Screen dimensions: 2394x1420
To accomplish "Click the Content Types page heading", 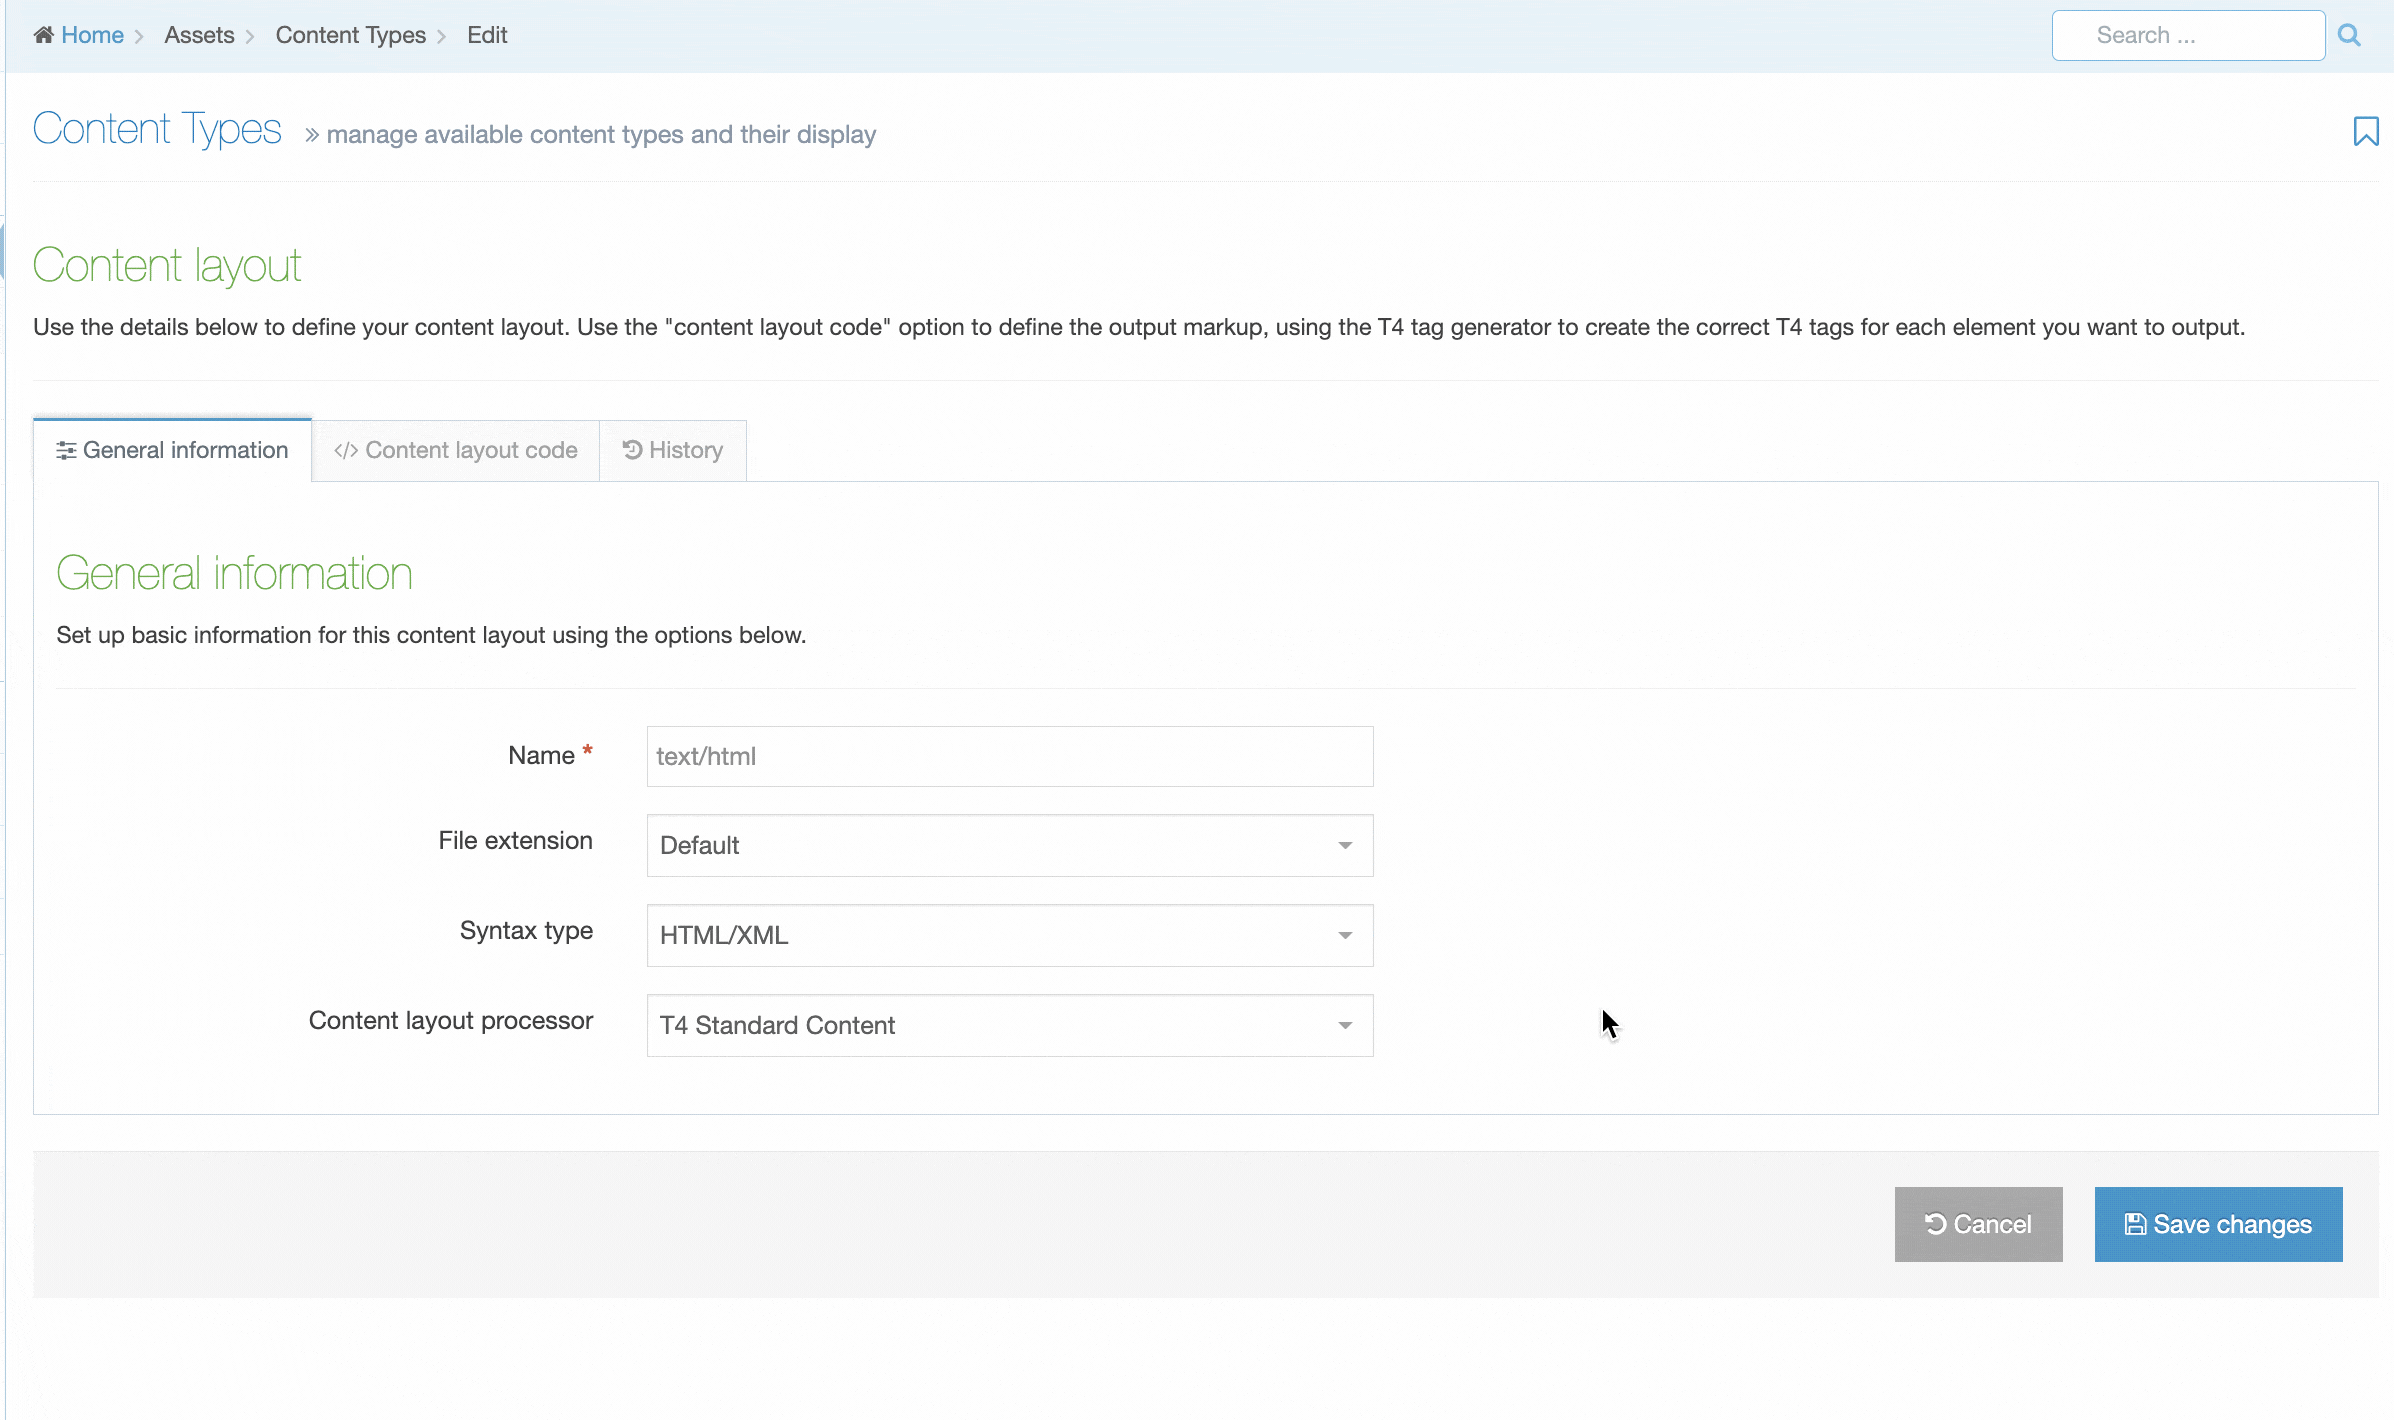I will click(x=157, y=130).
